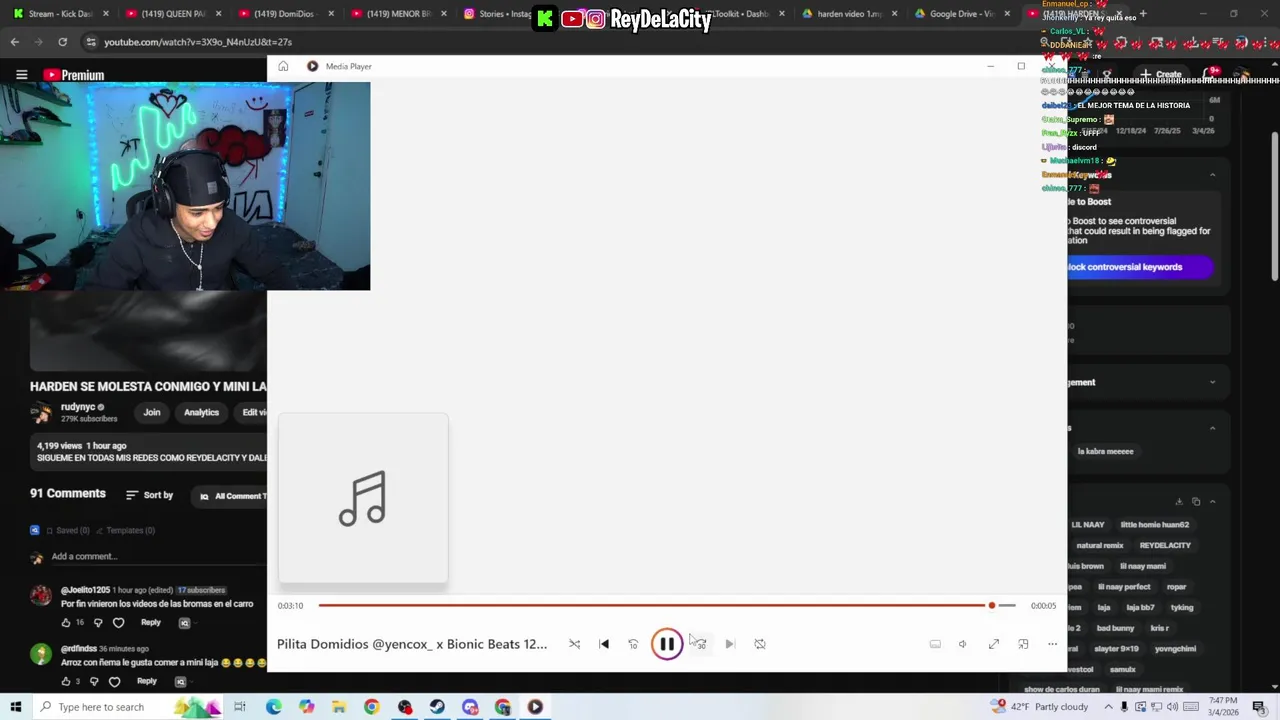Open @Joelito1205 commenter profile
Viewport: 1280px width, 720px height.
(x=85, y=590)
